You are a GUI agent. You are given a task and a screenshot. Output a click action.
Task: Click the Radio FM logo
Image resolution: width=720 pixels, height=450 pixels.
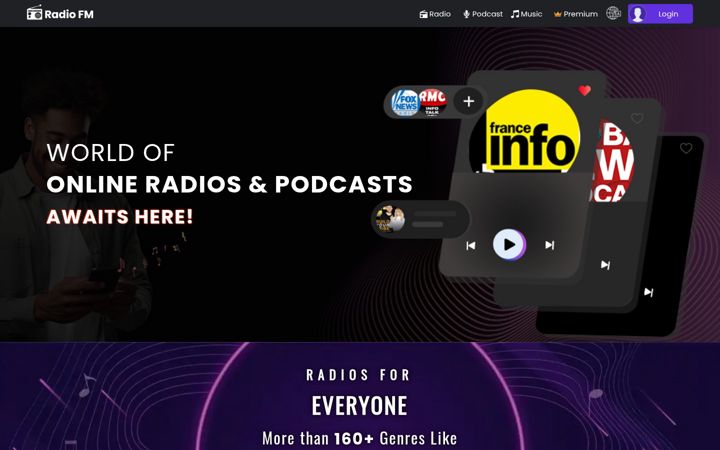(x=60, y=14)
